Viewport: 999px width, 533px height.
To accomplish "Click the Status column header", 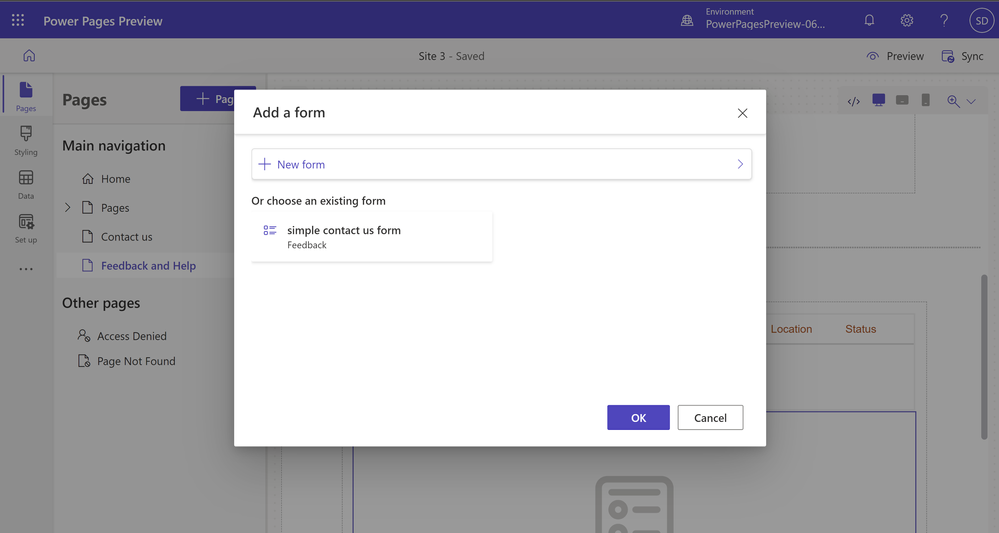I will coord(861,329).
